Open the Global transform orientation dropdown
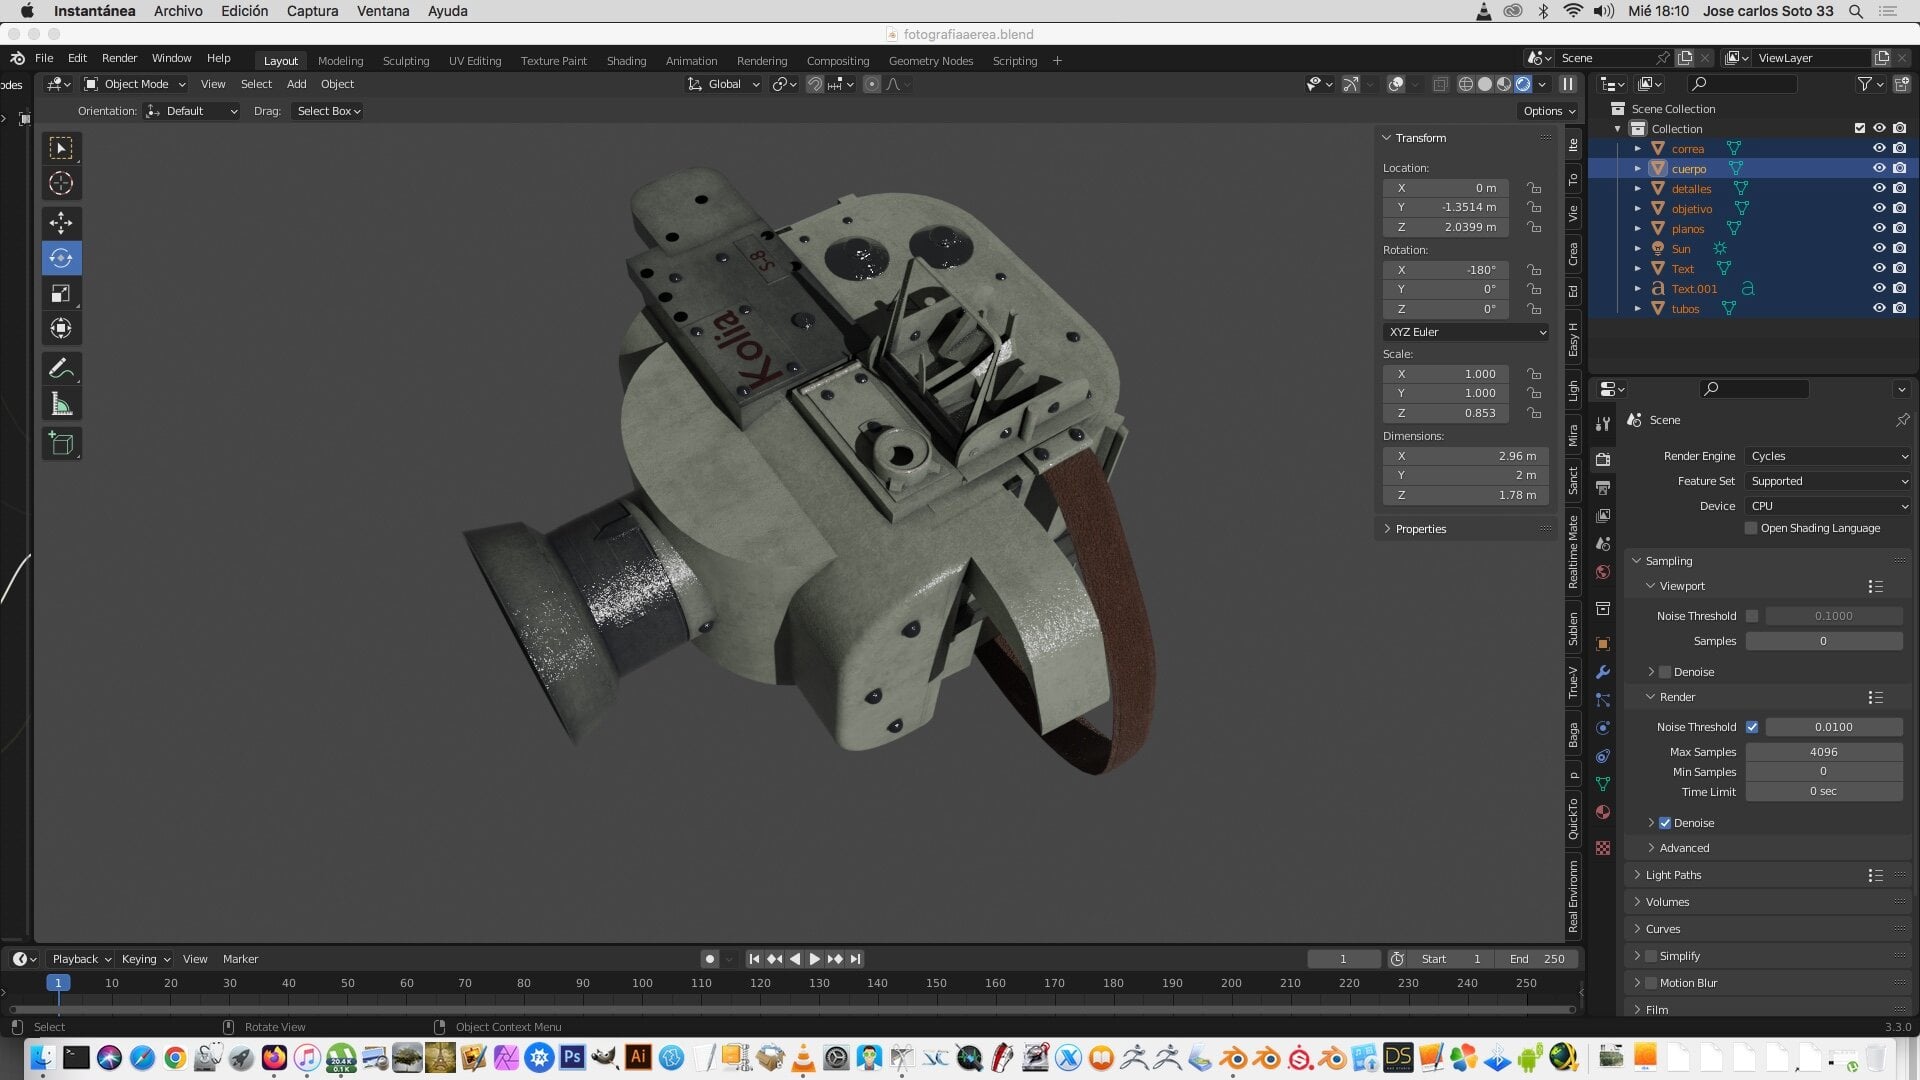 724,84
